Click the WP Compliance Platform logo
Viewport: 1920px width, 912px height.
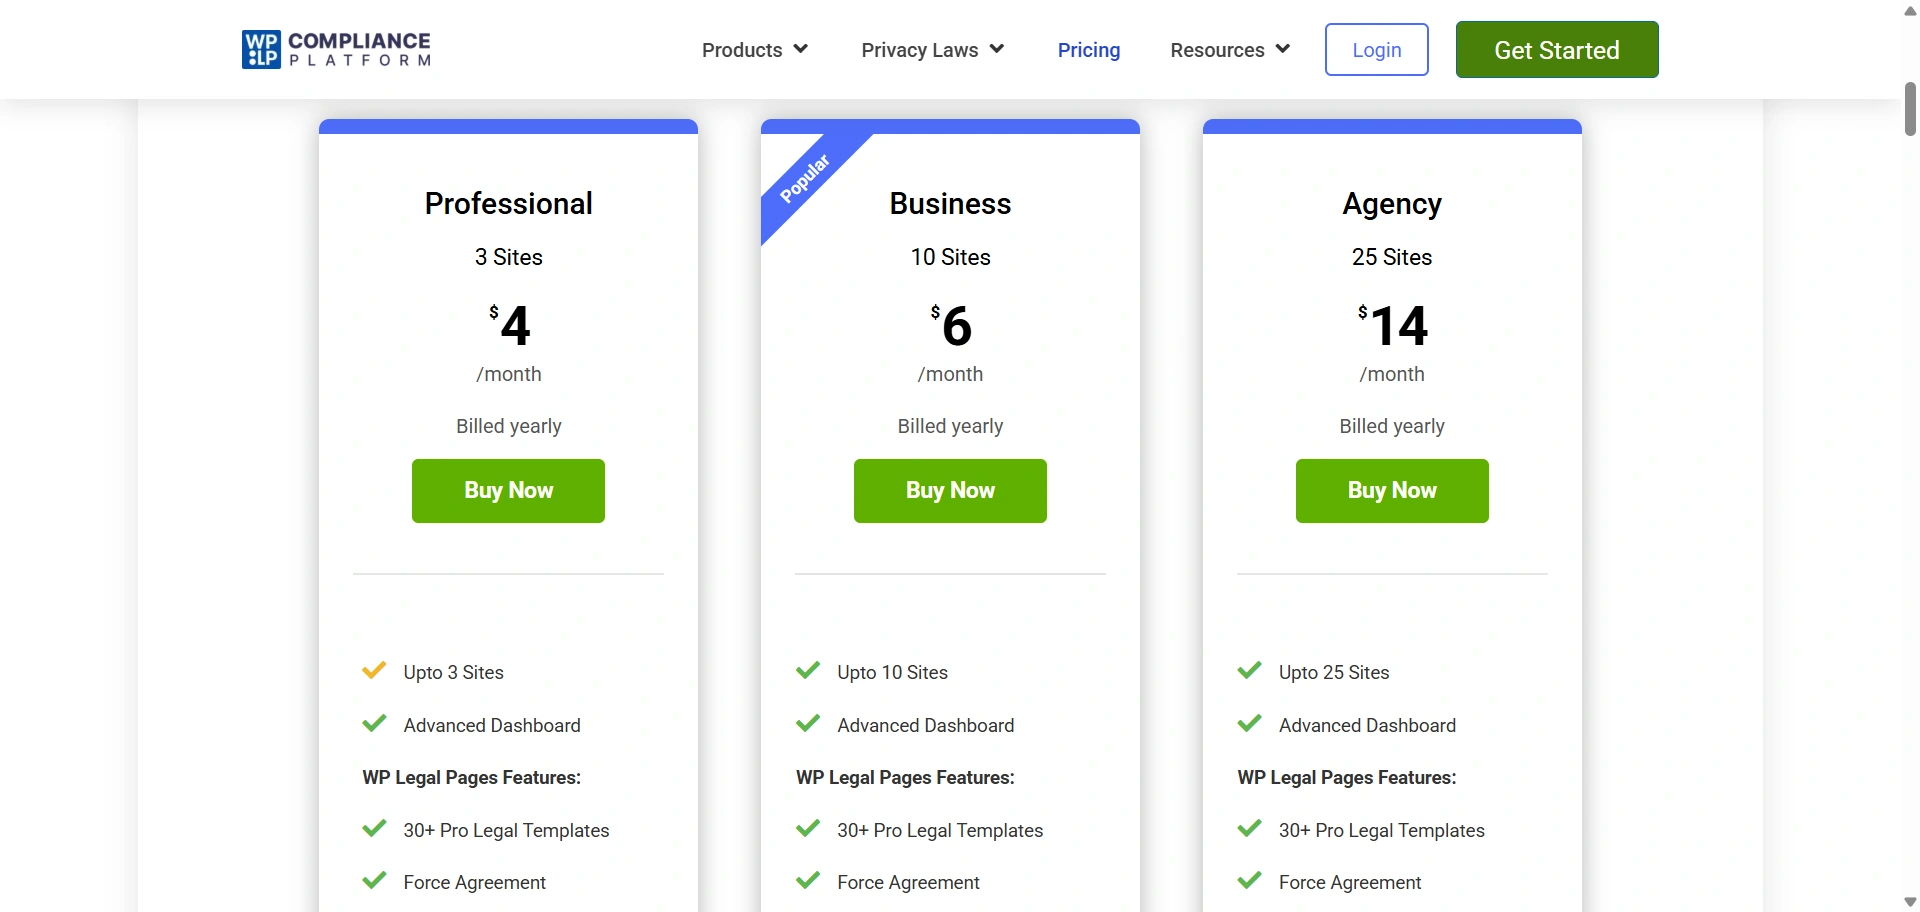pos(335,49)
